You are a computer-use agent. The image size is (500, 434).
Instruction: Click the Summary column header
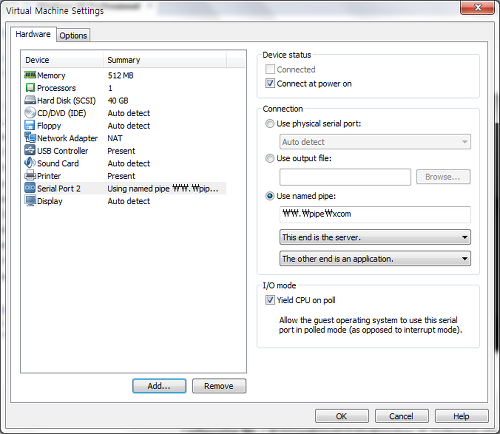point(165,60)
